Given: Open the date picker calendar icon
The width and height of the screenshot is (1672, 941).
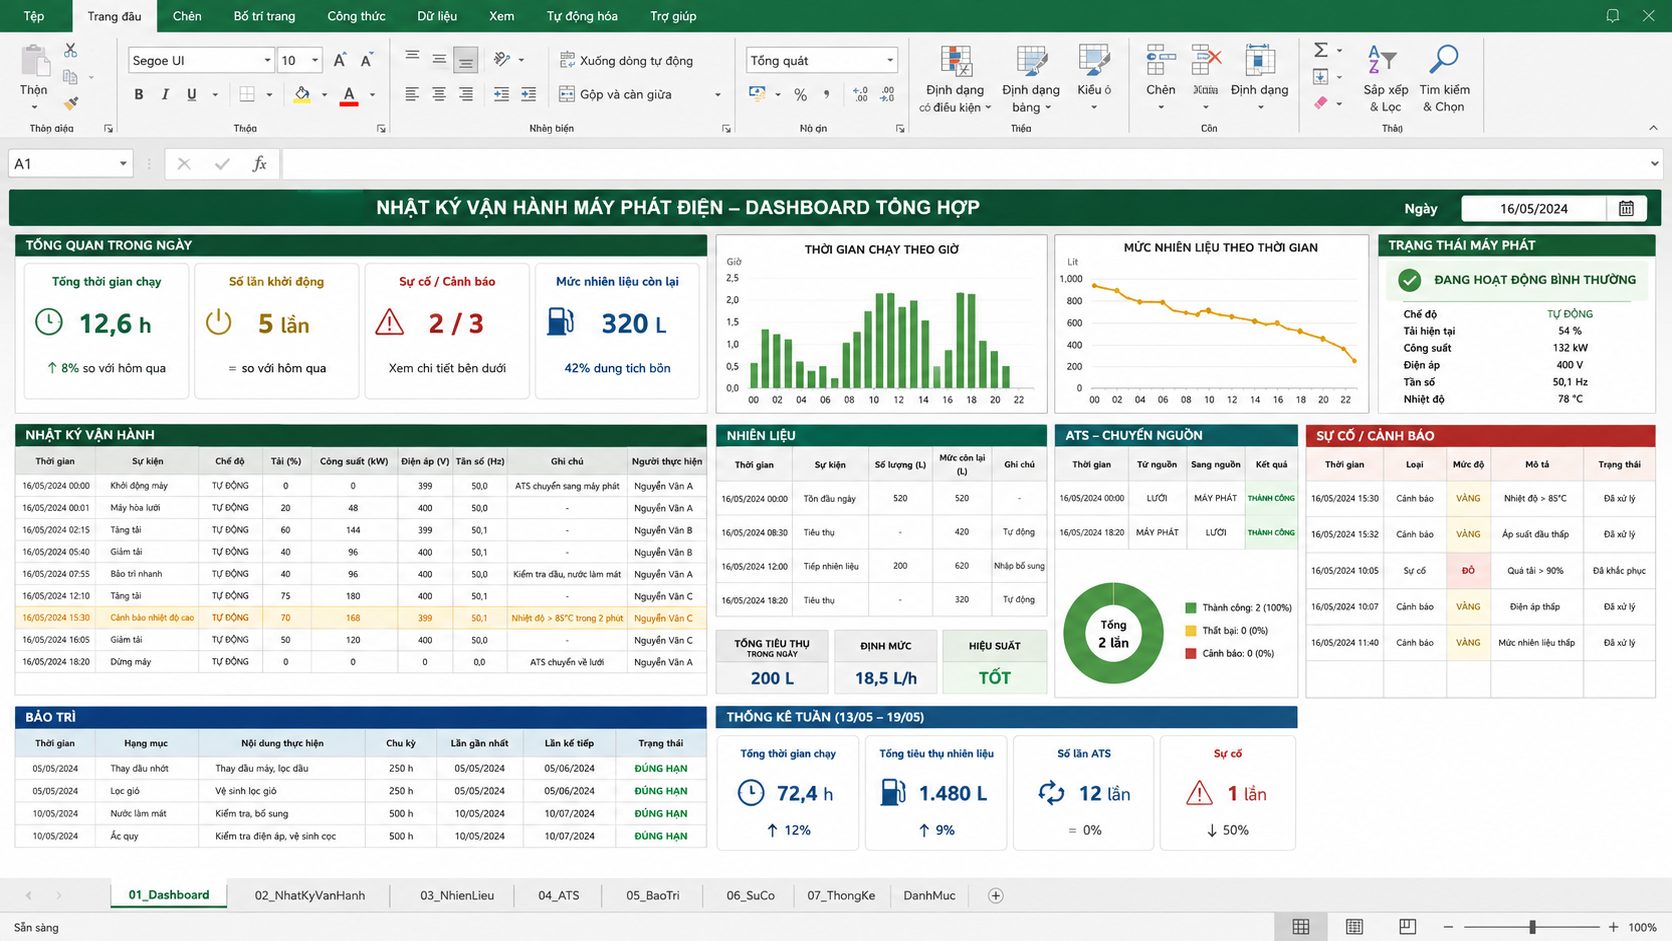Looking at the screenshot, I should [1626, 208].
